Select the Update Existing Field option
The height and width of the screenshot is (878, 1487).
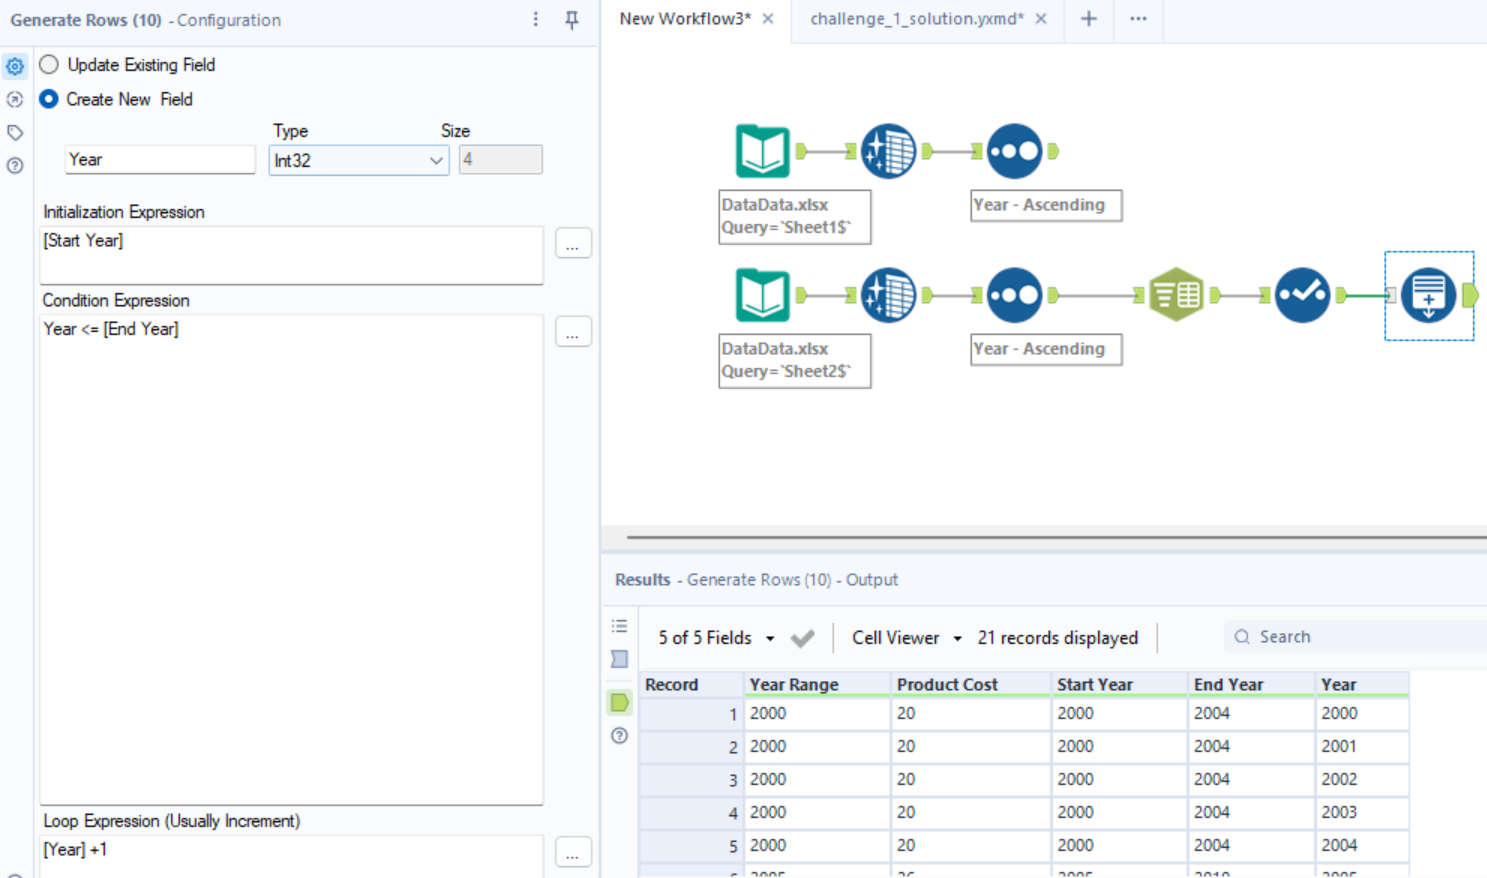[x=49, y=65]
